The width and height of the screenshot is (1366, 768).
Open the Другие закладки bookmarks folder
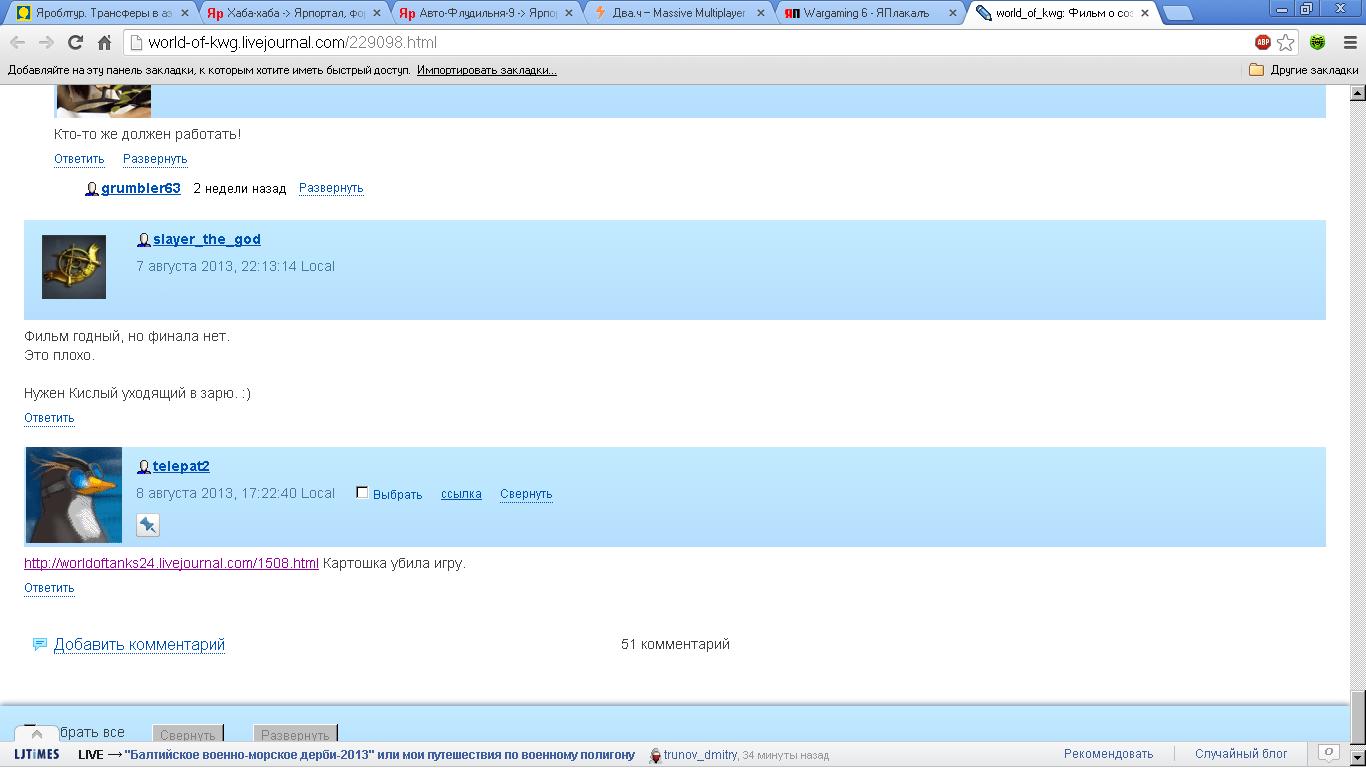[x=1304, y=70]
